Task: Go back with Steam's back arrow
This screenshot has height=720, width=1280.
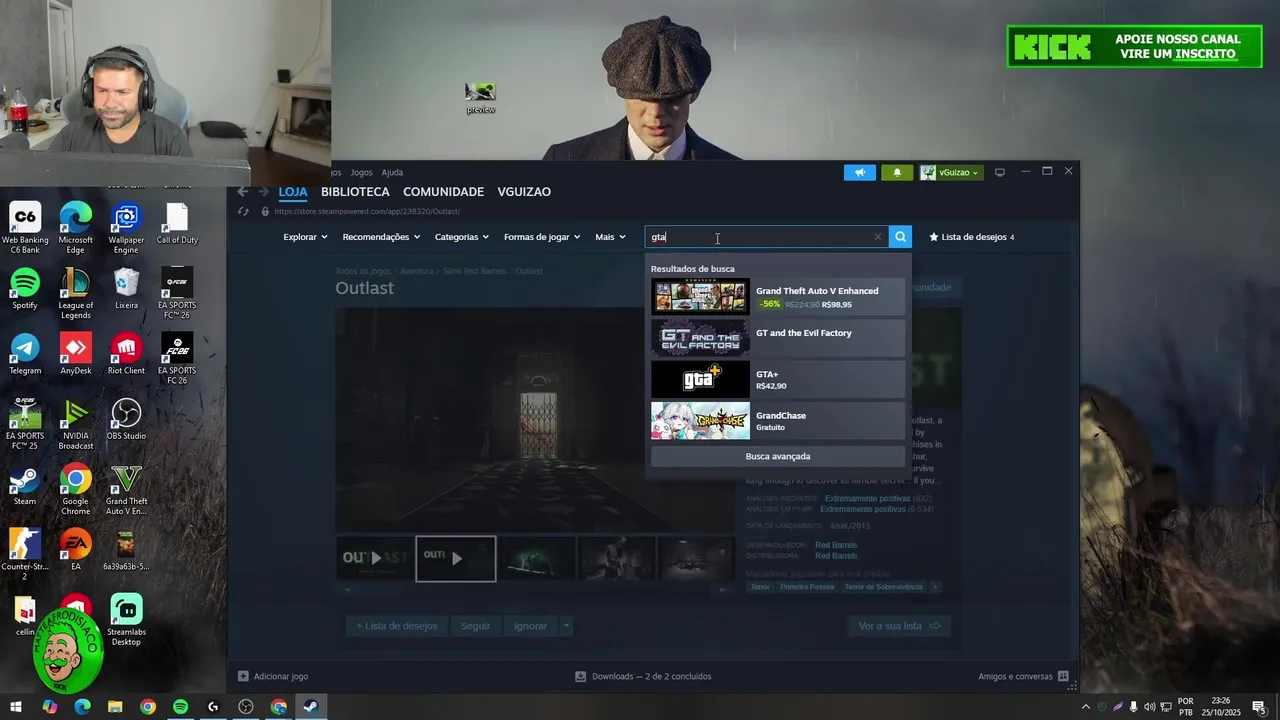Action: [243, 191]
